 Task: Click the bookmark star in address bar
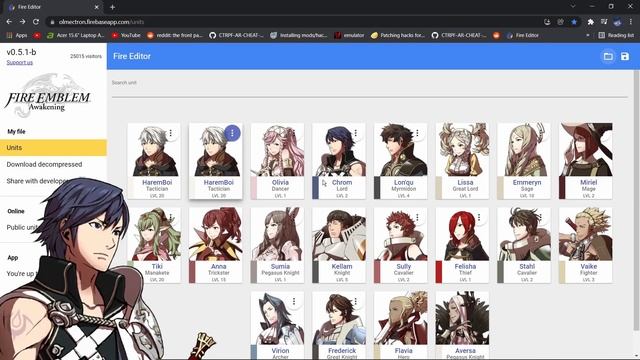click(x=574, y=22)
